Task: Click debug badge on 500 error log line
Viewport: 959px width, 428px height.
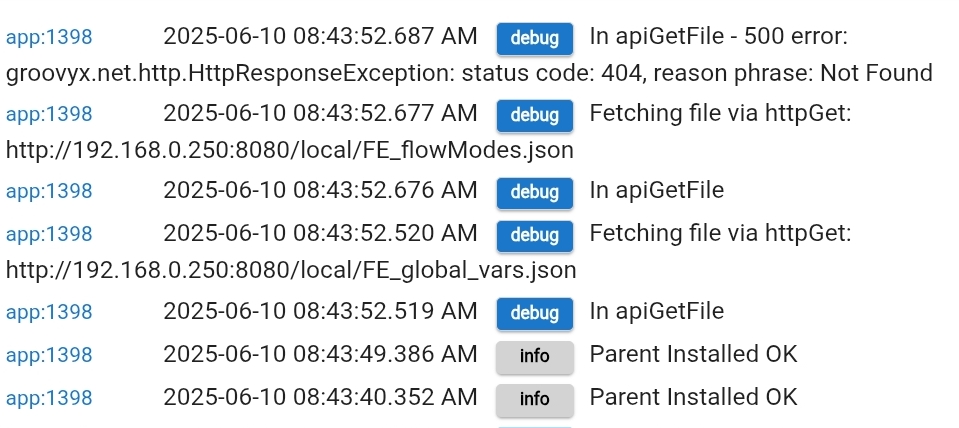Action: point(535,38)
